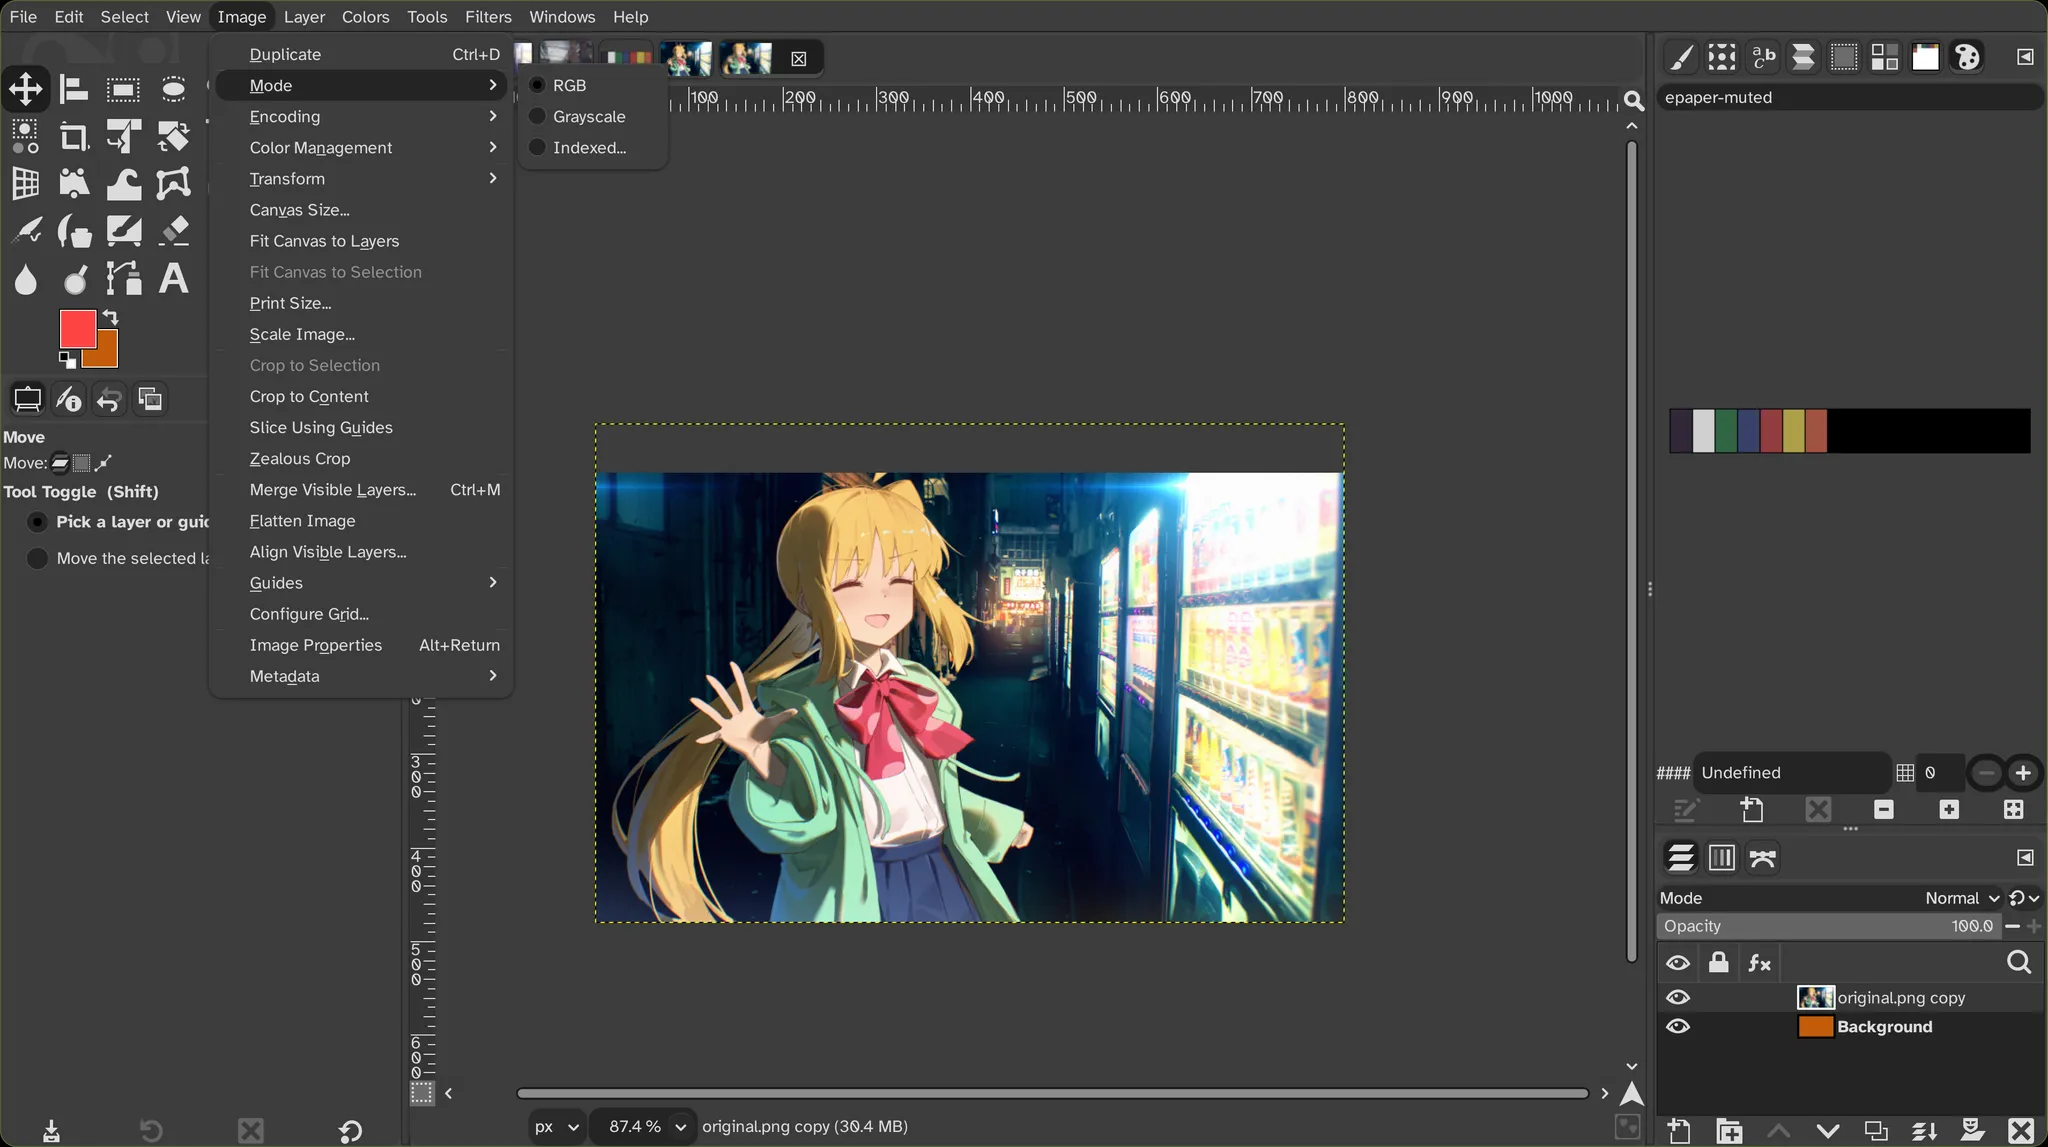Activate the Warp Transform tool

click(123, 184)
